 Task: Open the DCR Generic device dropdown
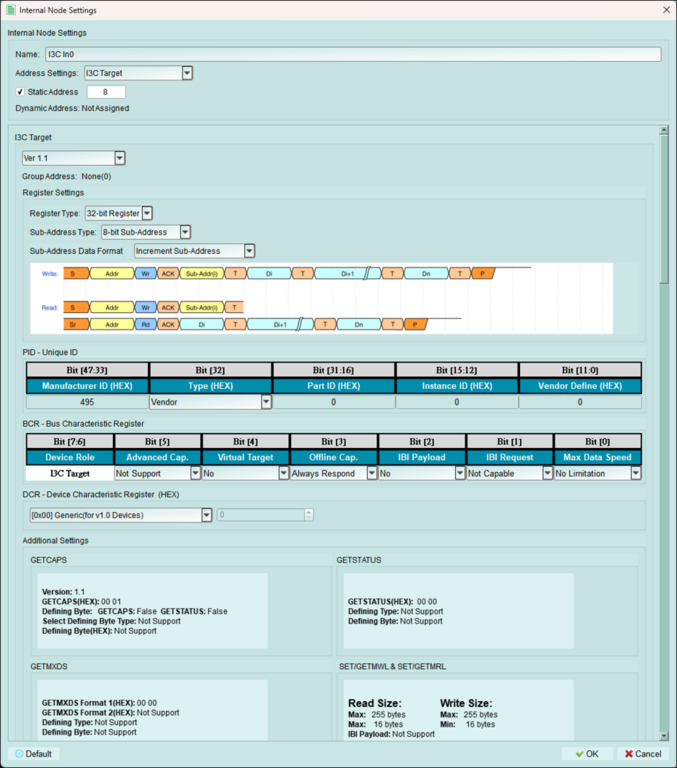pos(206,515)
